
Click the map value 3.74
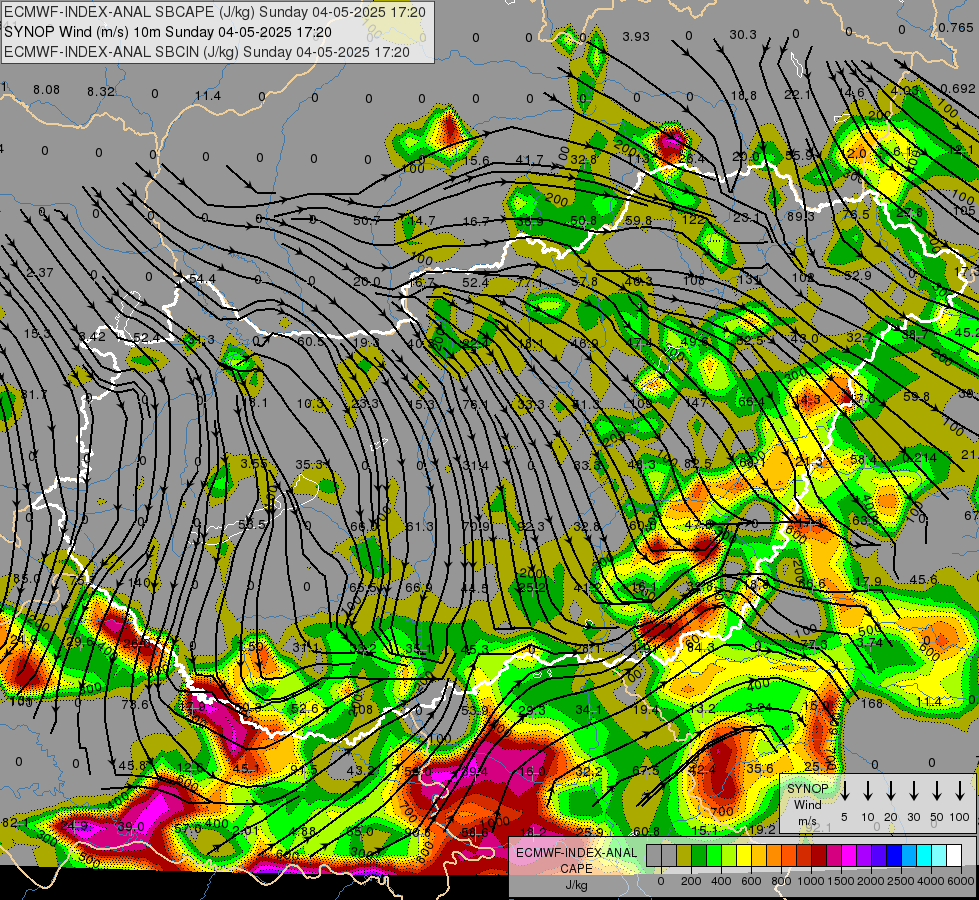coord(869,642)
